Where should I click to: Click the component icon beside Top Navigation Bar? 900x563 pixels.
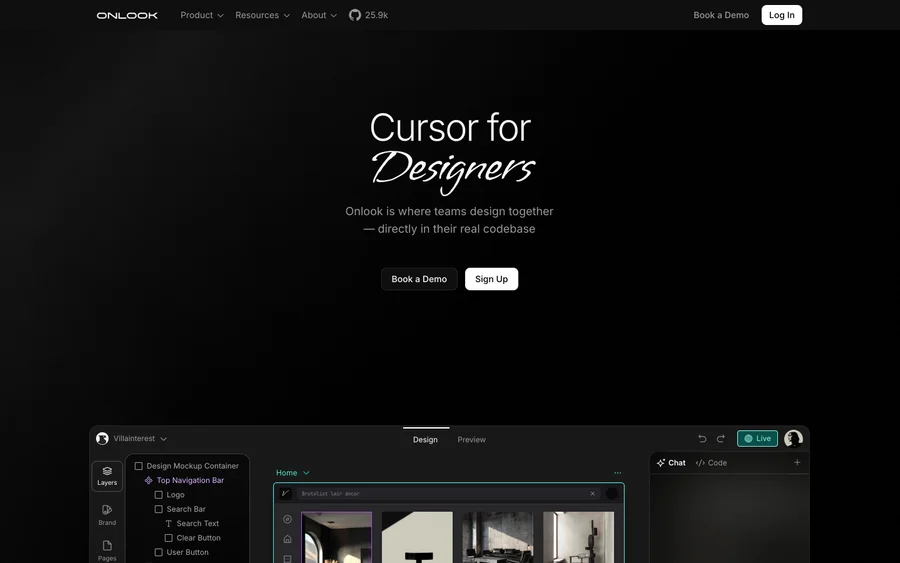pyautogui.click(x=148, y=480)
